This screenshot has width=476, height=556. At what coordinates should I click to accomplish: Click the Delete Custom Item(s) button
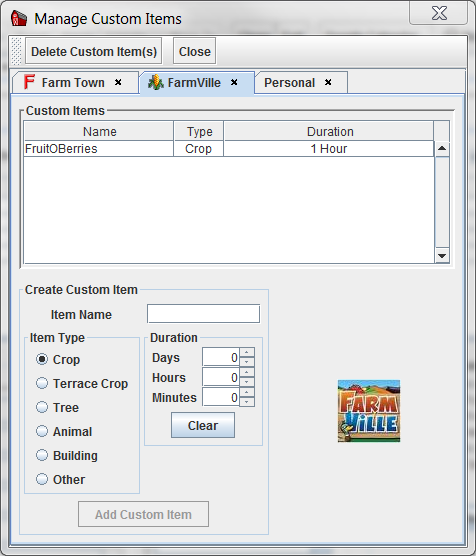coord(94,51)
